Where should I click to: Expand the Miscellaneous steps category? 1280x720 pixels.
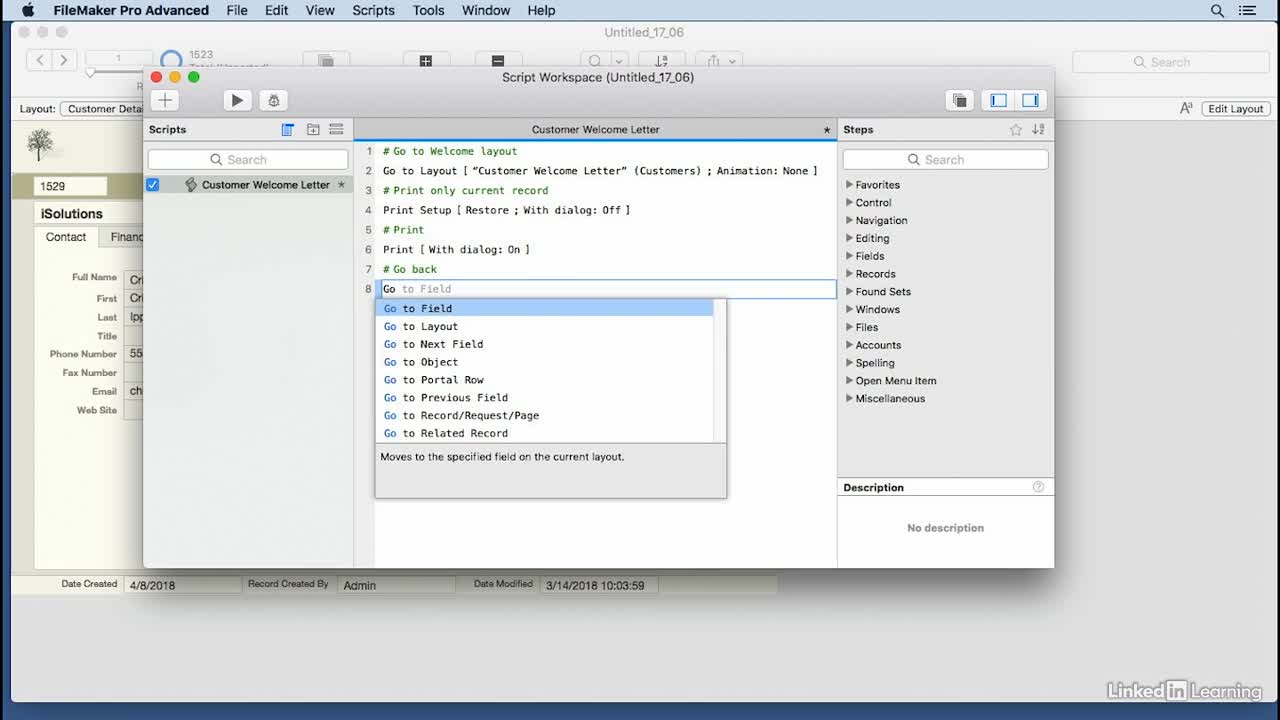[850, 399]
